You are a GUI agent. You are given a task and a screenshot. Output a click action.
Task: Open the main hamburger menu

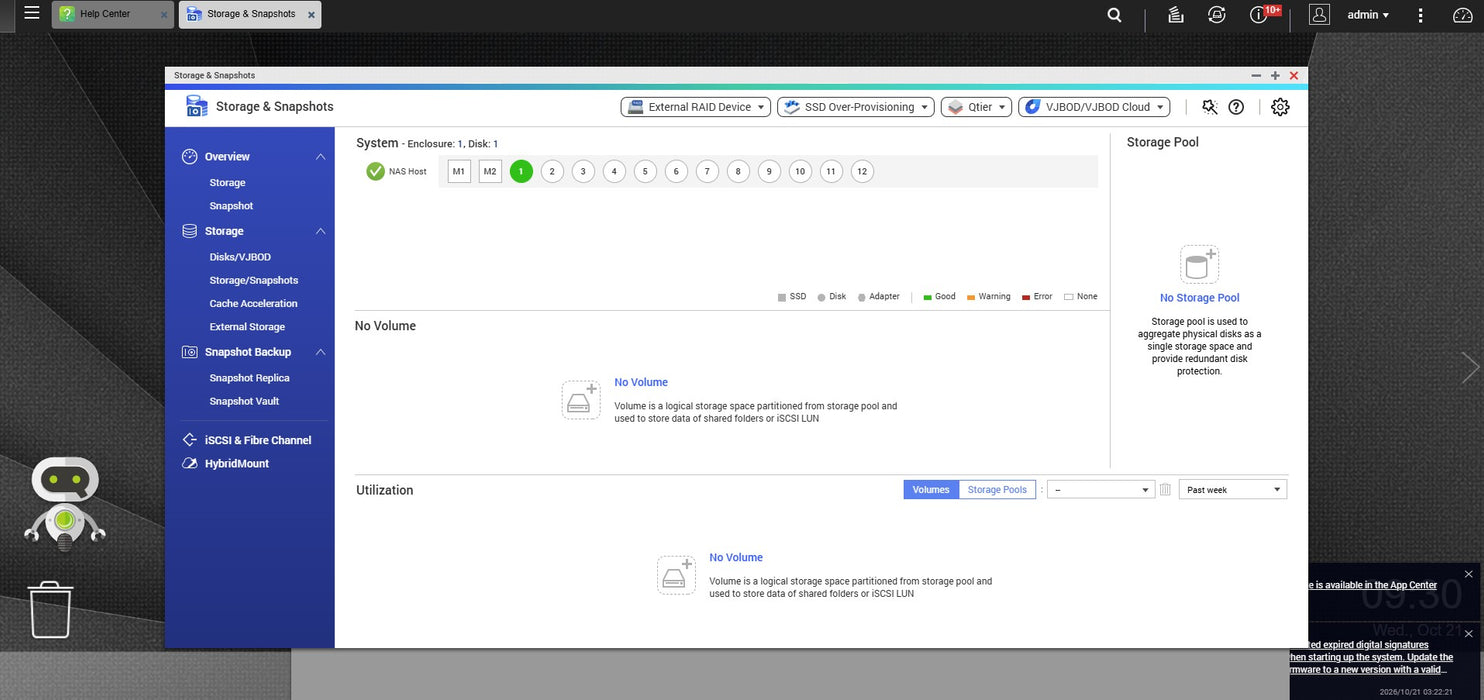(x=32, y=14)
